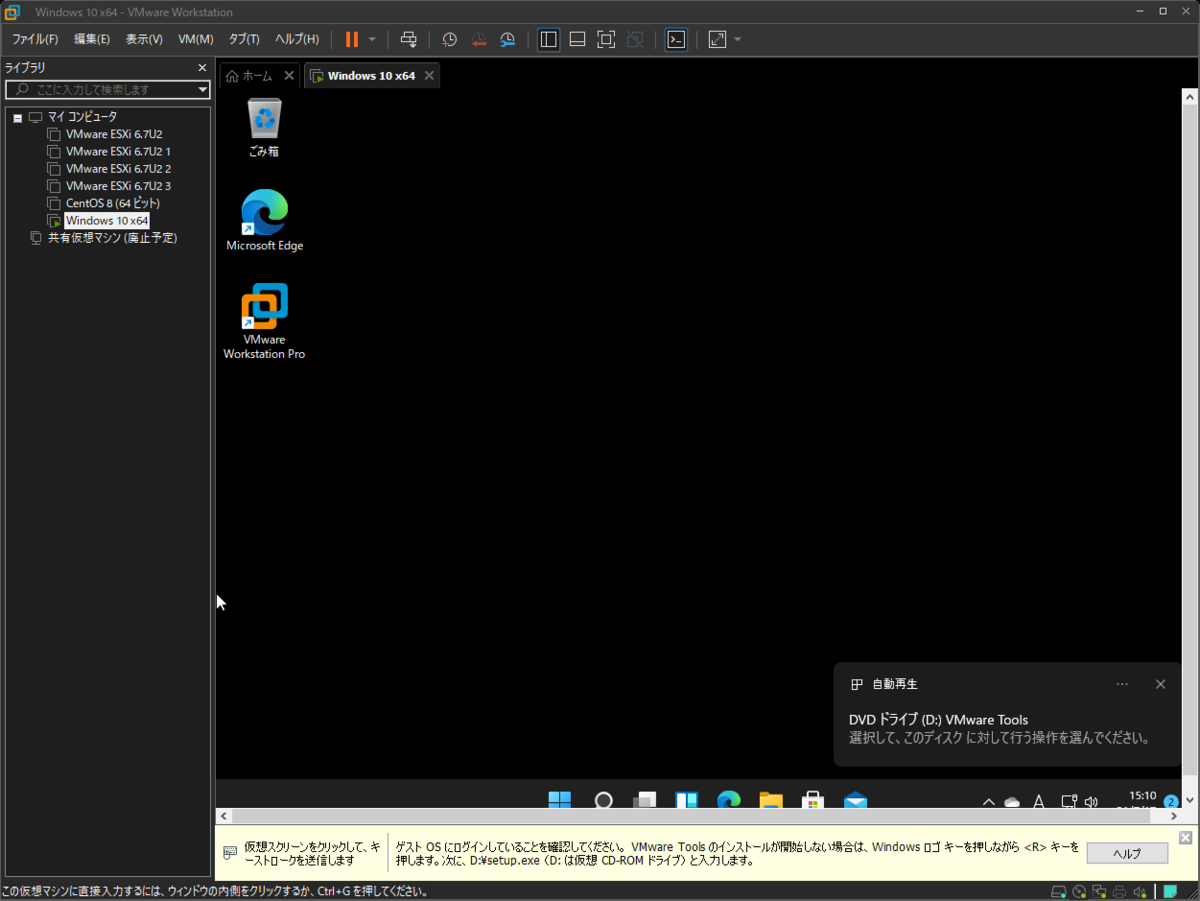
Task: Open the stretch display options dropdown arrow
Action: [738, 39]
